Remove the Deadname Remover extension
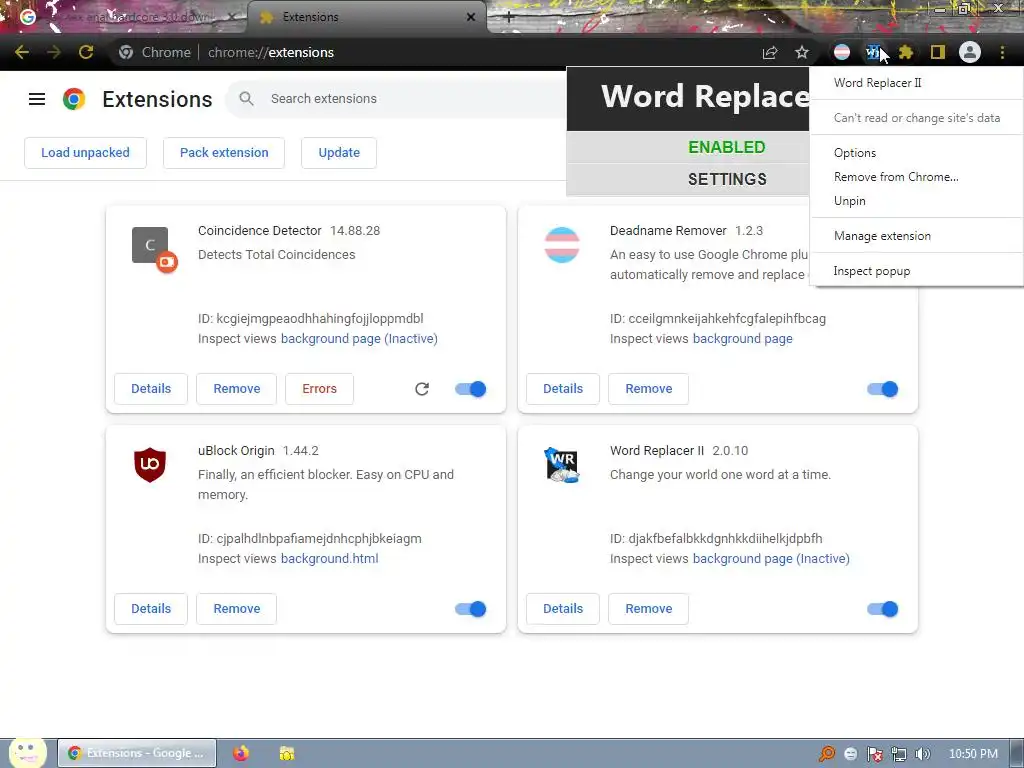The width and height of the screenshot is (1024, 768). tap(648, 389)
